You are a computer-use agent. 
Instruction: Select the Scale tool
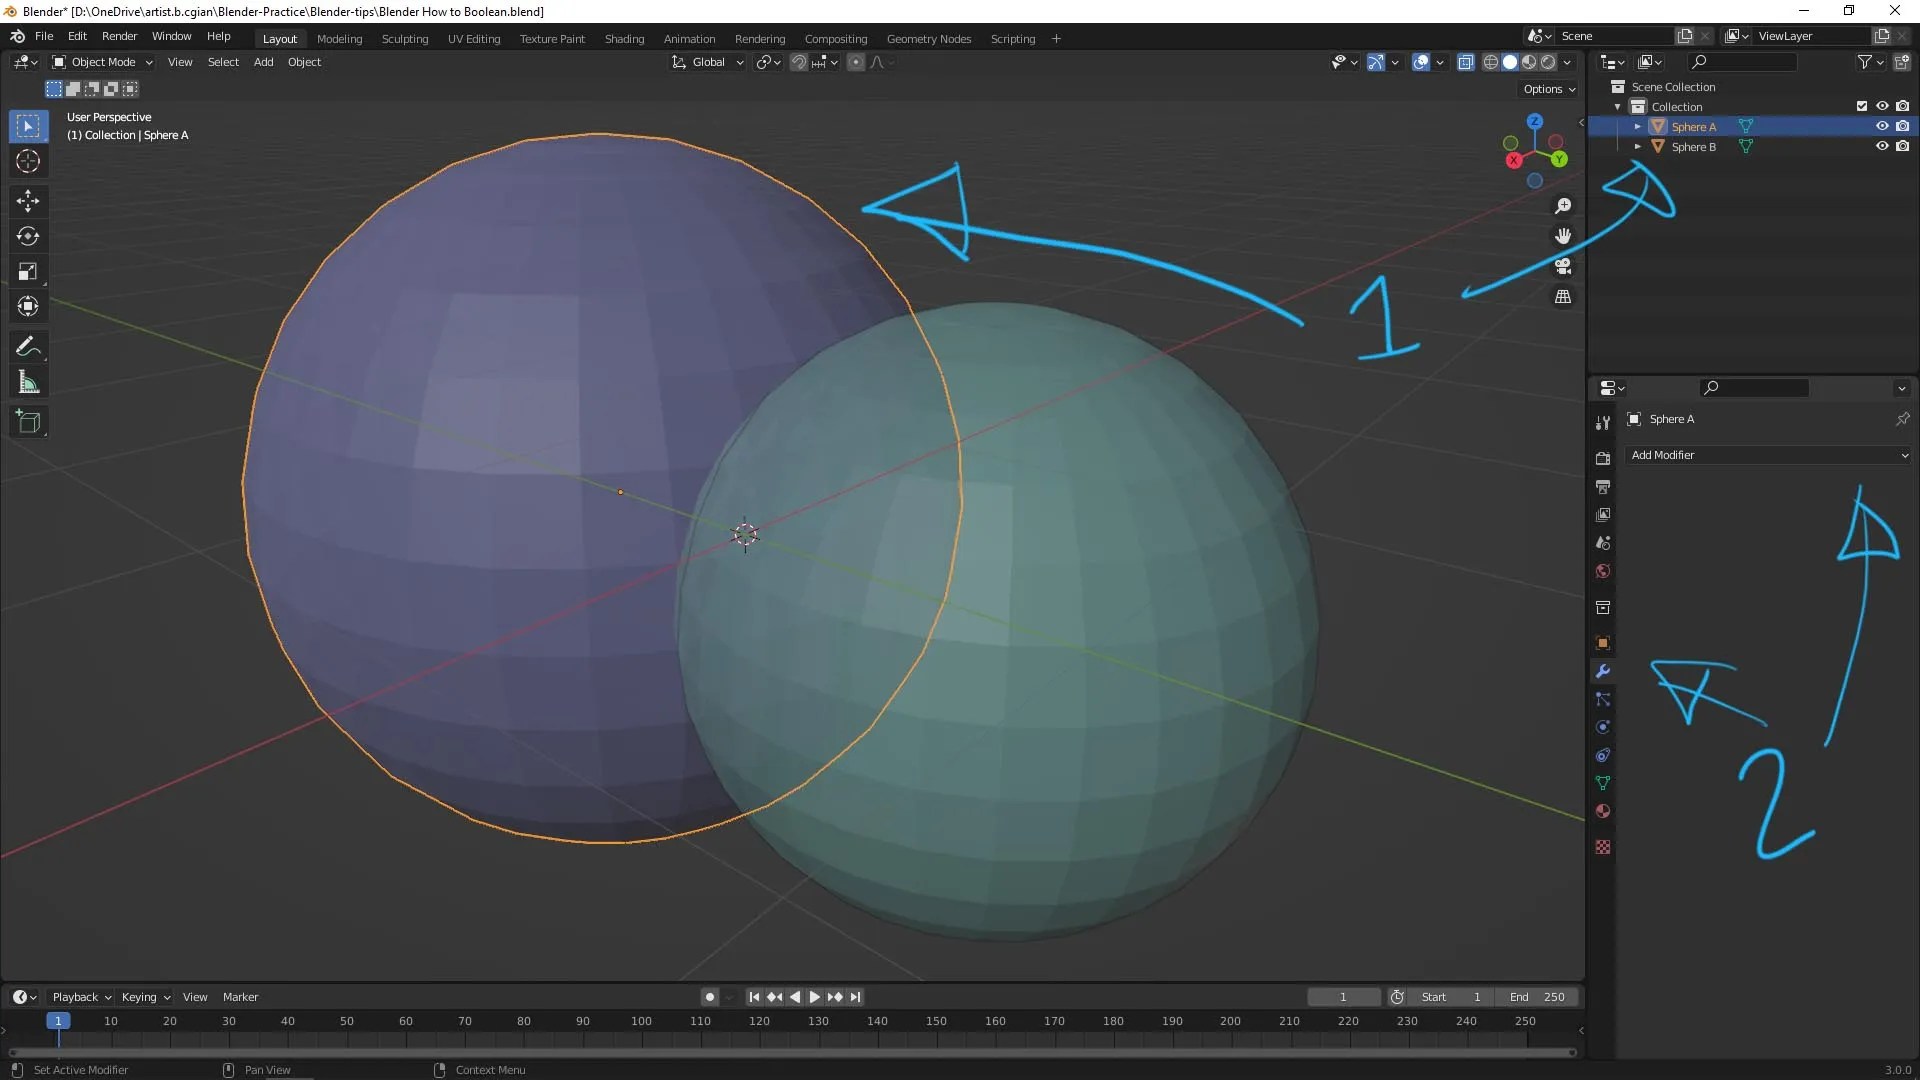point(28,271)
